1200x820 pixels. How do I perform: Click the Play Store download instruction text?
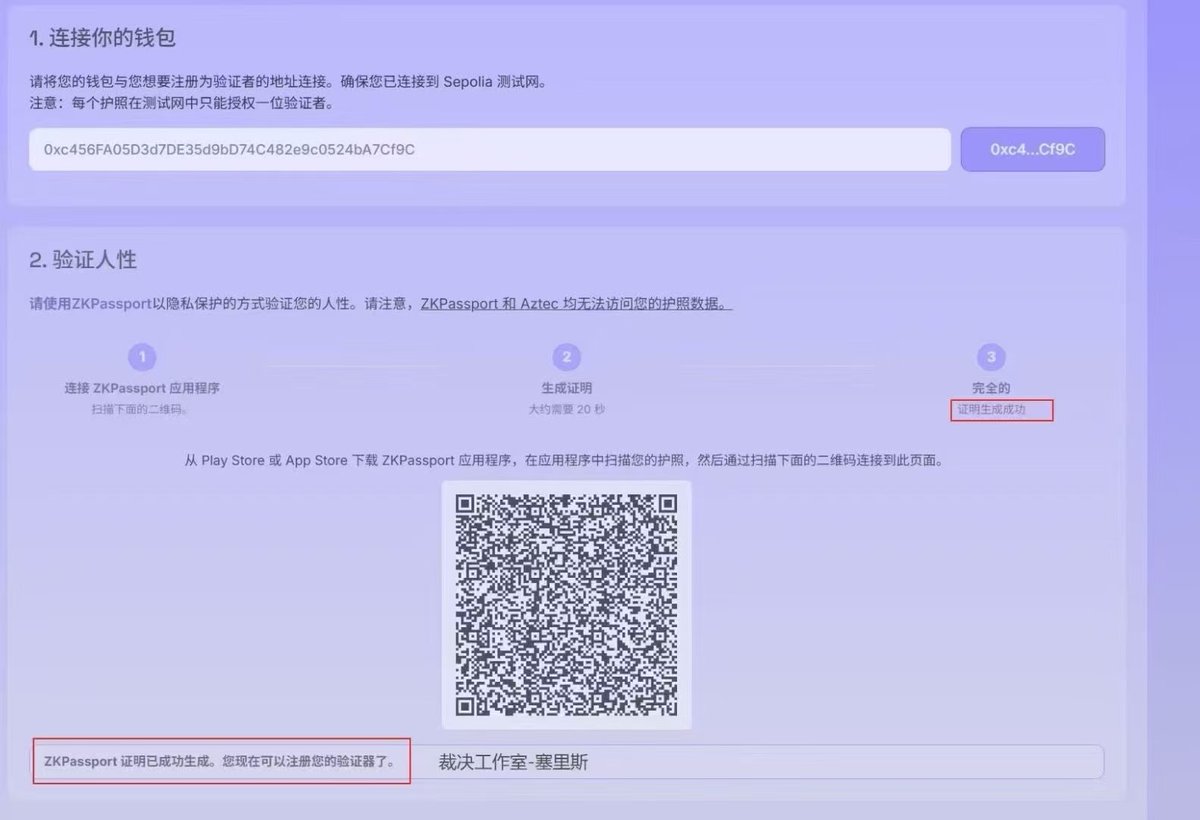click(x=563, y=461)
